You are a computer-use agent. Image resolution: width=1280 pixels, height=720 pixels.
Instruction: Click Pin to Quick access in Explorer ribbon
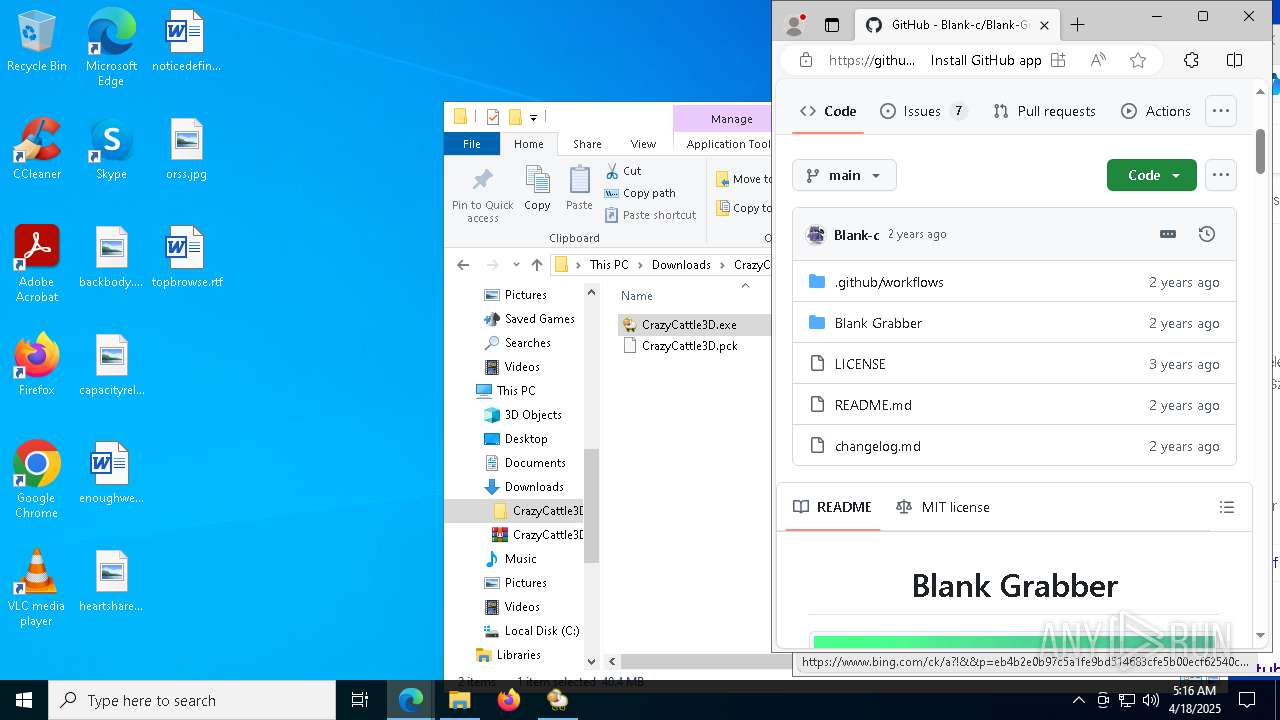(x=482, y=194)
